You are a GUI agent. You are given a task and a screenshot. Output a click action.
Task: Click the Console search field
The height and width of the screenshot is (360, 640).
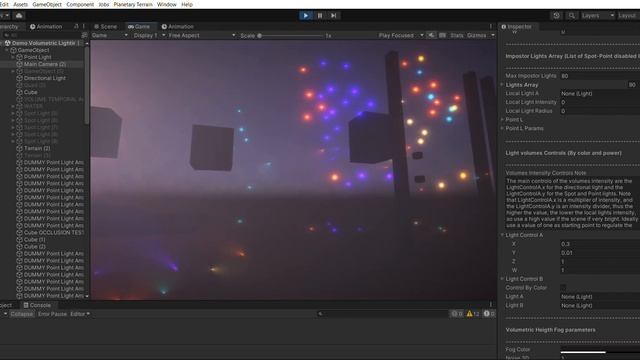[382, 314]
